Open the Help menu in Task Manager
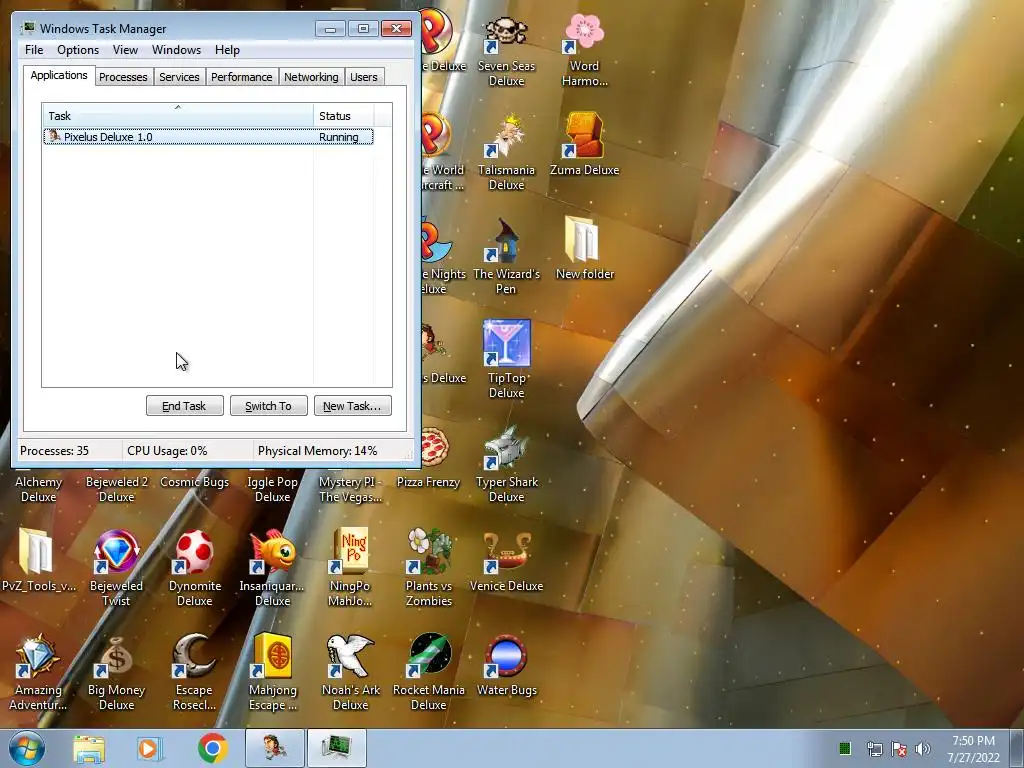 pos(227,50)
